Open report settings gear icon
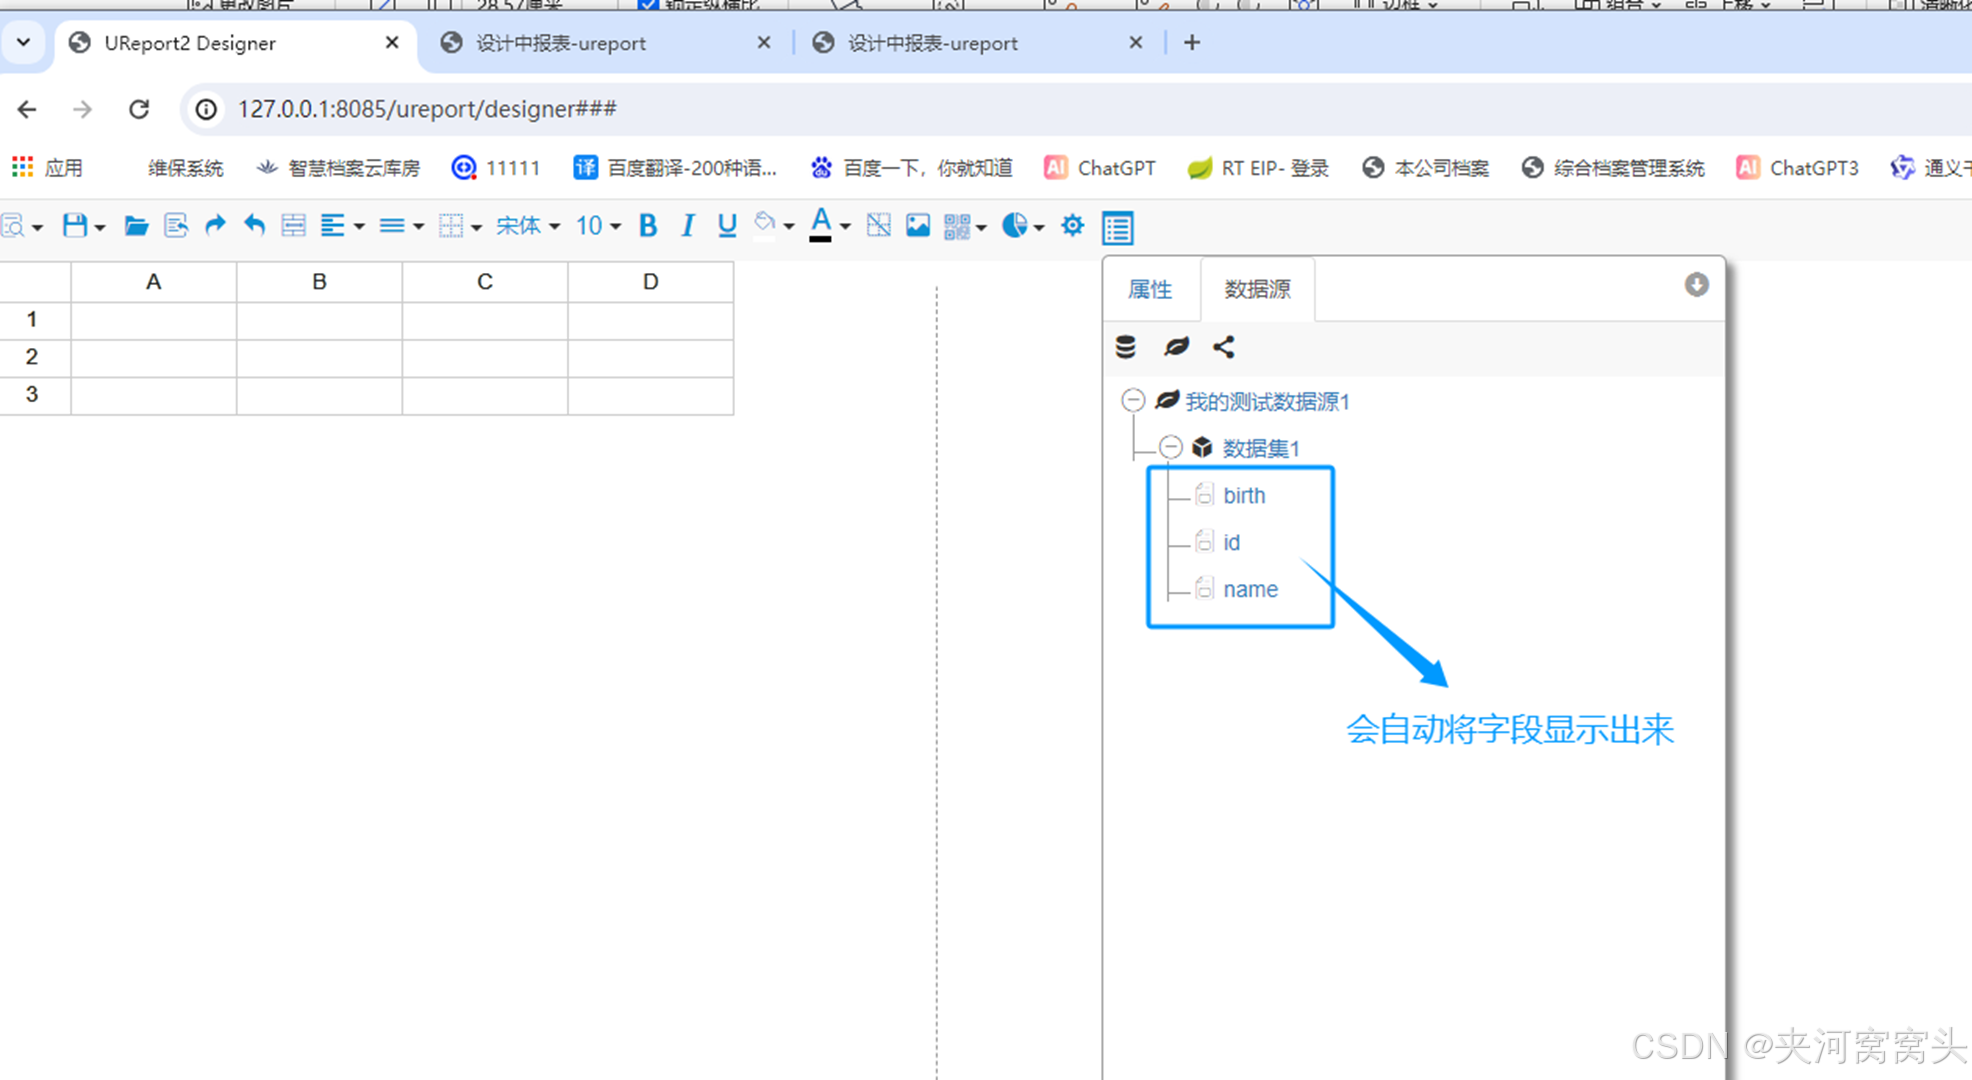The image size is (1972, 1080). coord(1072,226)
